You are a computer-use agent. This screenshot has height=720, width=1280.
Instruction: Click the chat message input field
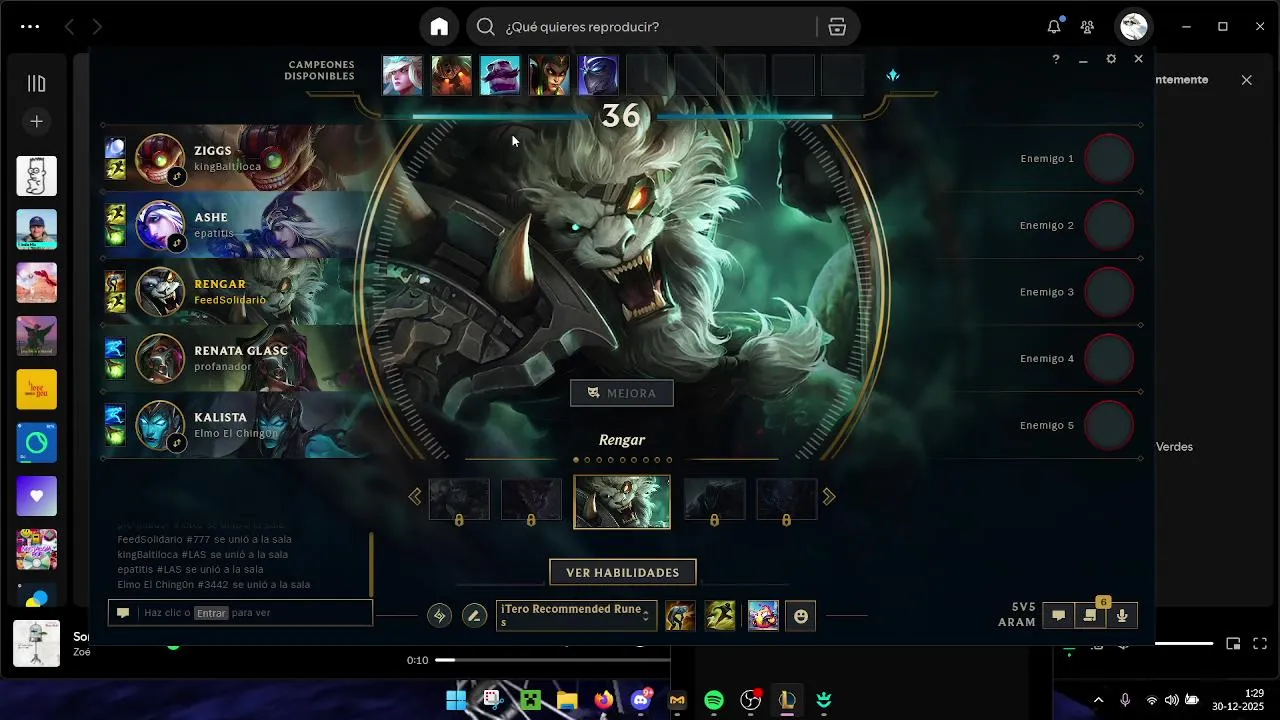pyautogui.click(x=240, y=613)
